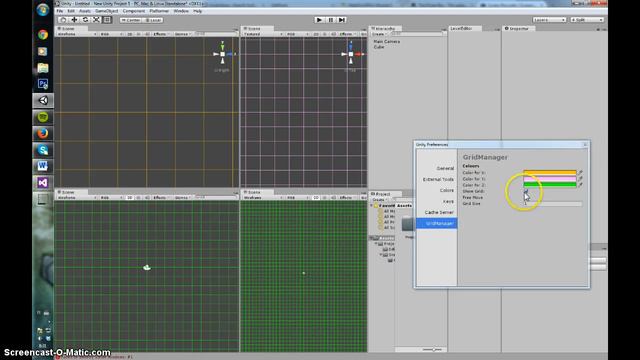
Task: Open the Gizmos dropdown in the top-left Scene view
Action: pos(182,34)
